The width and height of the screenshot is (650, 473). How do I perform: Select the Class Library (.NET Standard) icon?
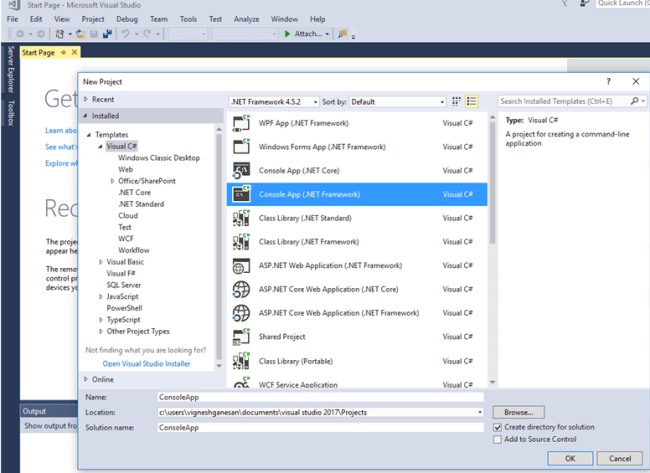(x=241, y=218)
